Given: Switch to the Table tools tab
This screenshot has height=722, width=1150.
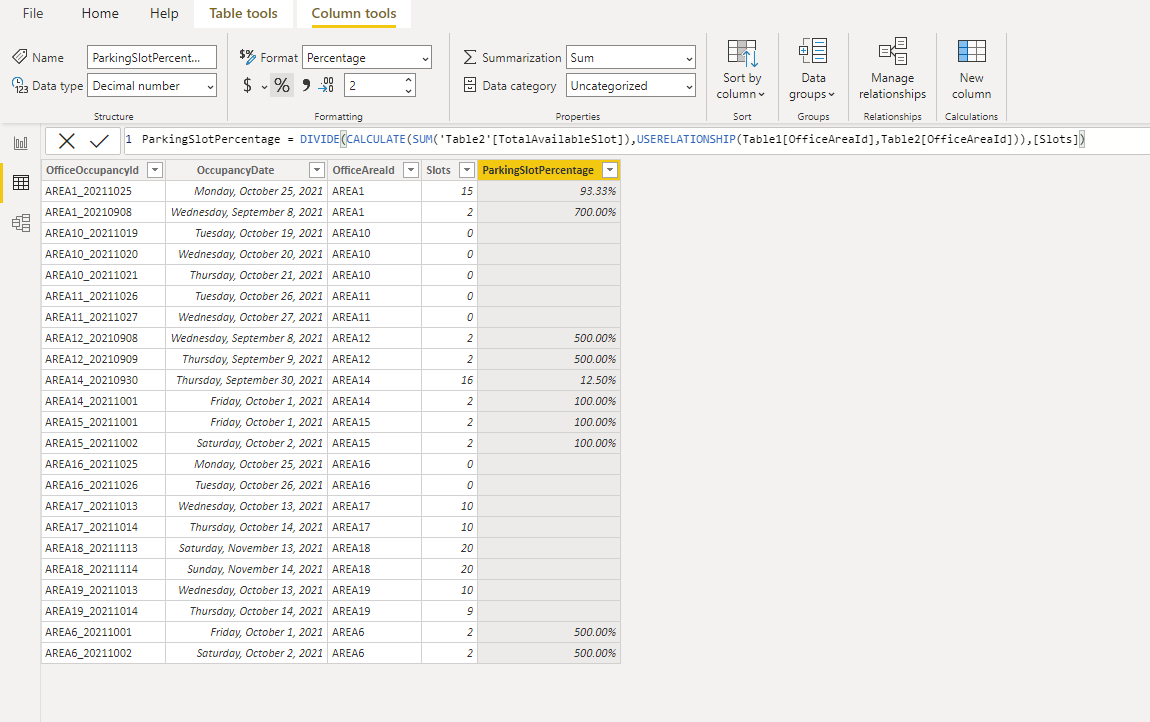Looking at the screenshot, I should click(x=243, y=13).
